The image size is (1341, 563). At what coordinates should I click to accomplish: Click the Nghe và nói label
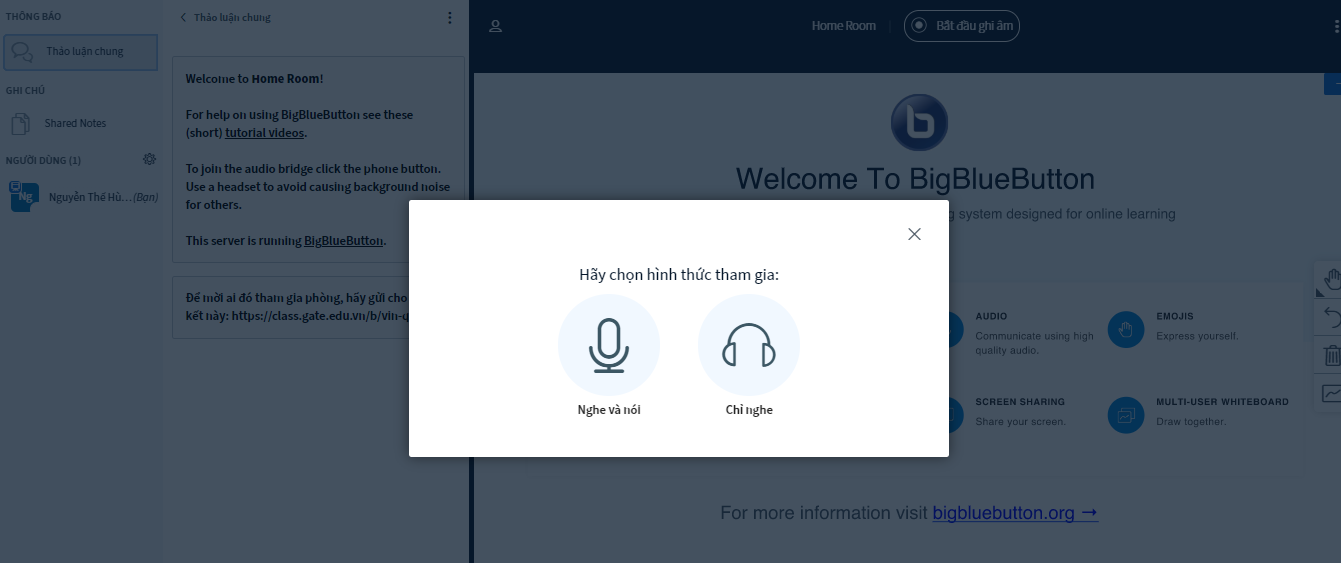609,410
